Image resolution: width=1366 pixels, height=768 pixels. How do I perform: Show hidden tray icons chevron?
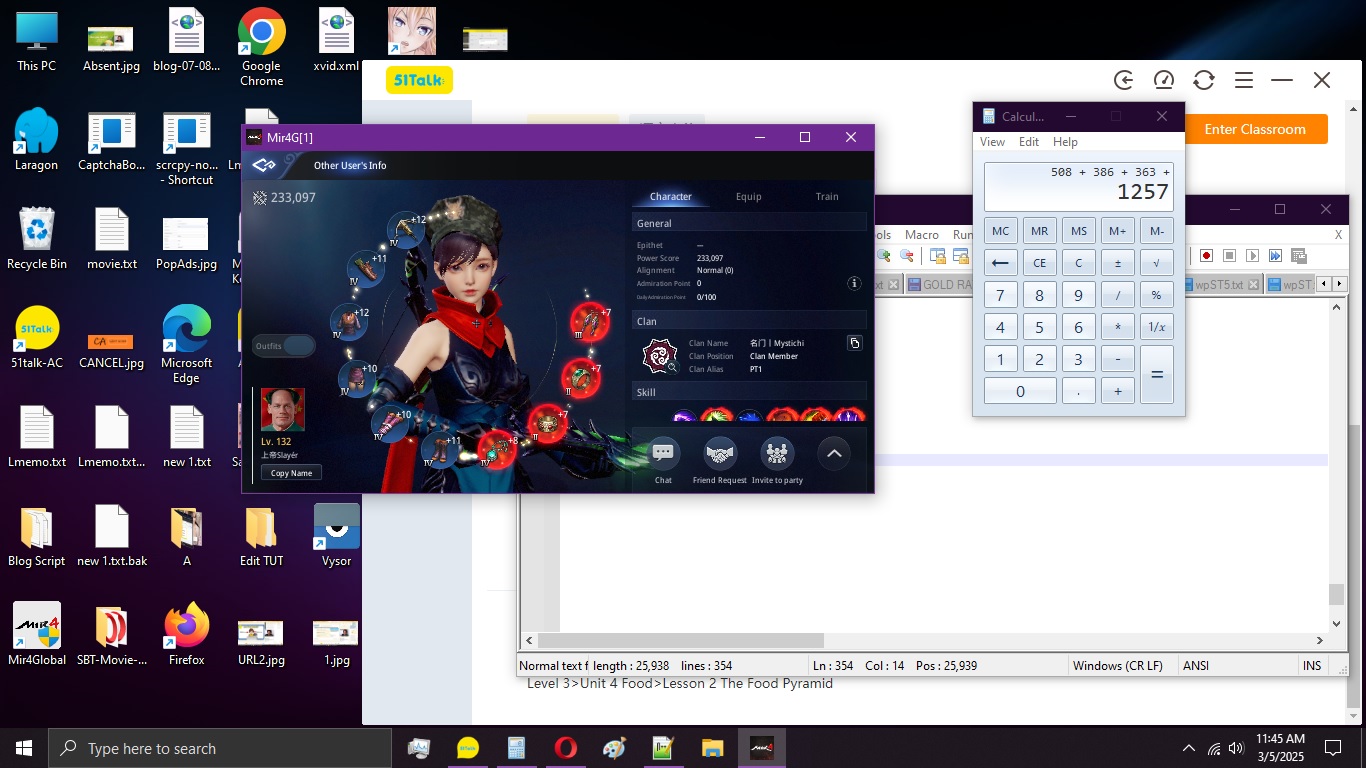(x=1189, y=748)
